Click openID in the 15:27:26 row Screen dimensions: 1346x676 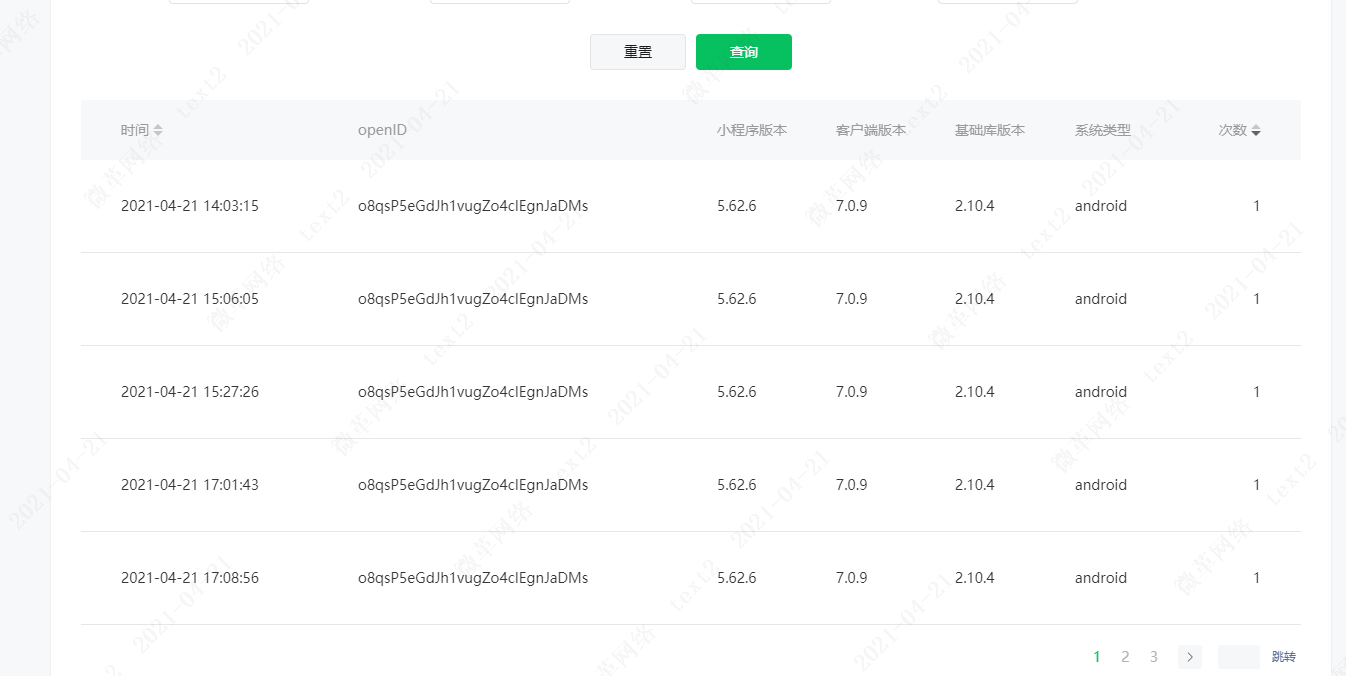pos(473,392)
